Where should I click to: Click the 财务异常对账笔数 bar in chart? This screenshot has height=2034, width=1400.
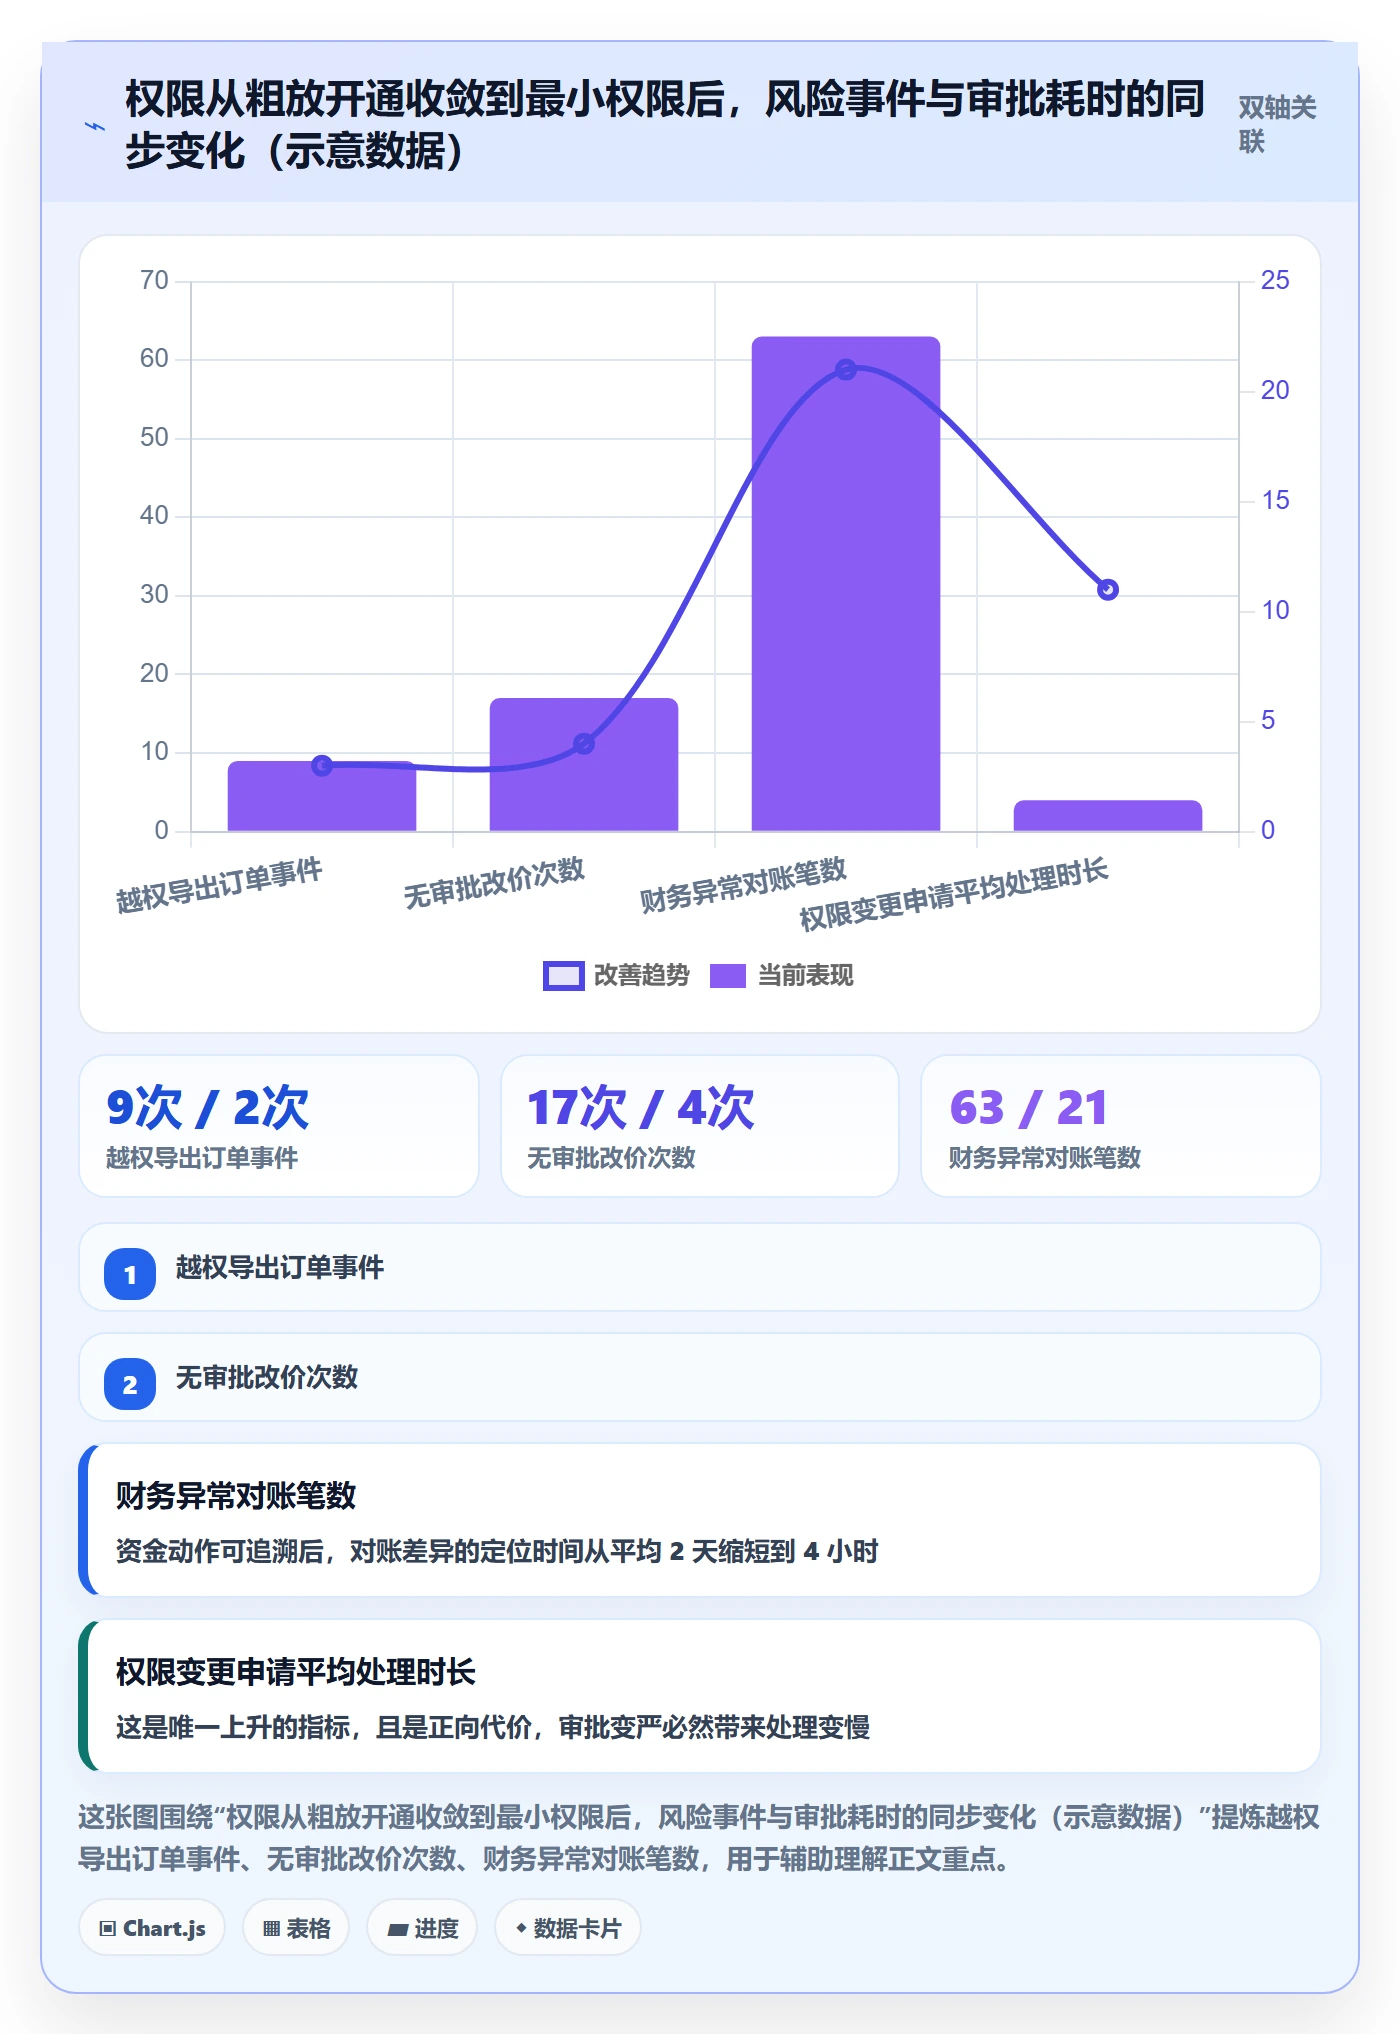click(846, 583)
